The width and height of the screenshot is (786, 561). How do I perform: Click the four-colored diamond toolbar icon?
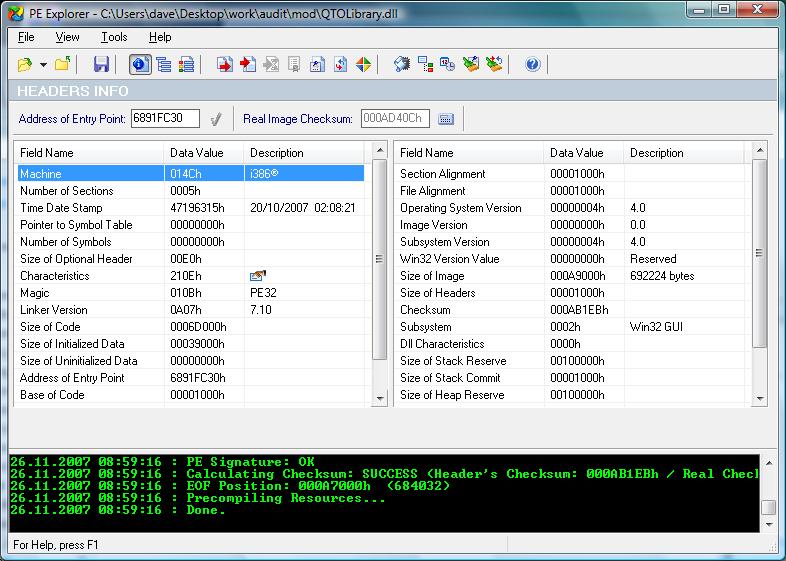(363, 64)
